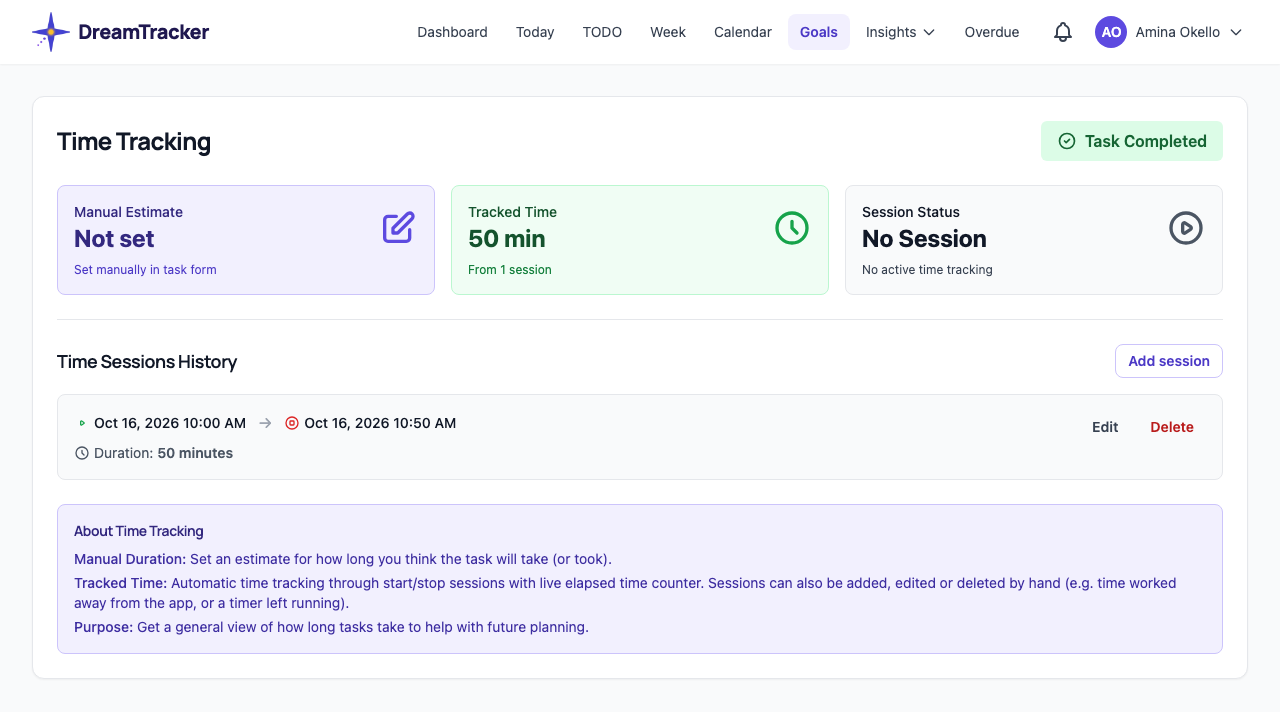Delete the 50 minutes session
The image size is (1280, 712).
pos(1172,427)
